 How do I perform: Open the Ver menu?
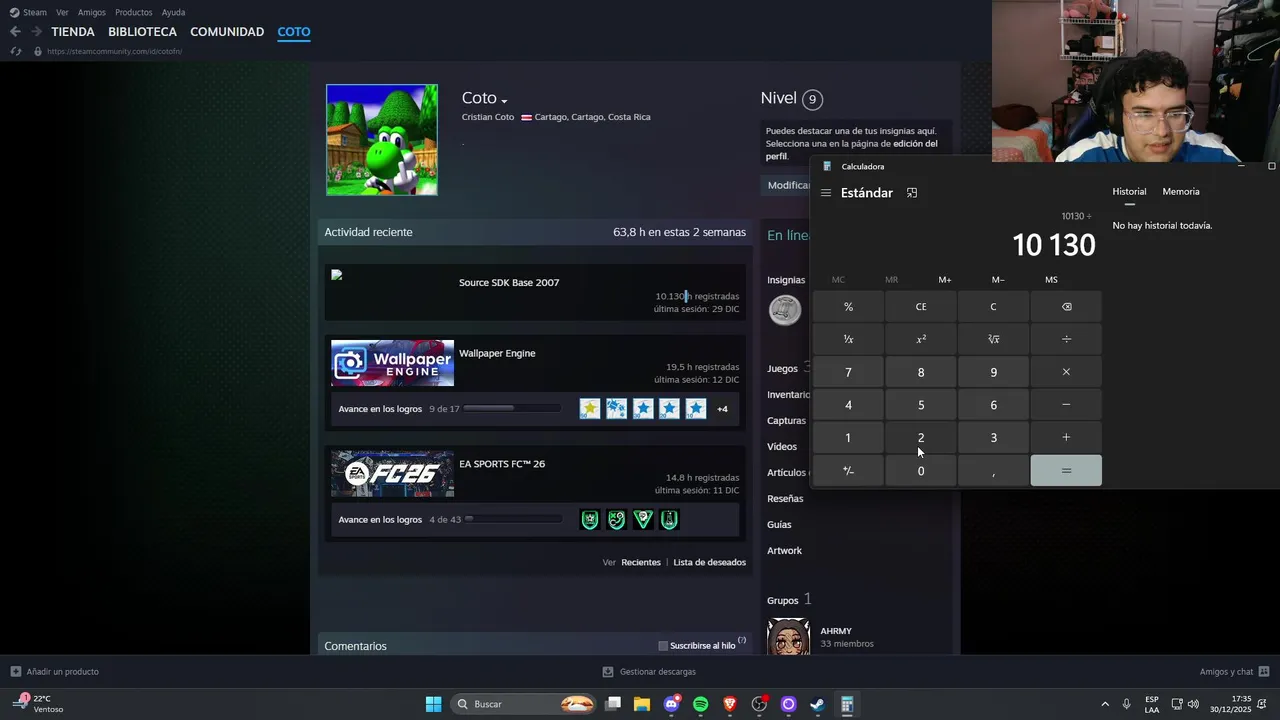[x=62, y=12]
